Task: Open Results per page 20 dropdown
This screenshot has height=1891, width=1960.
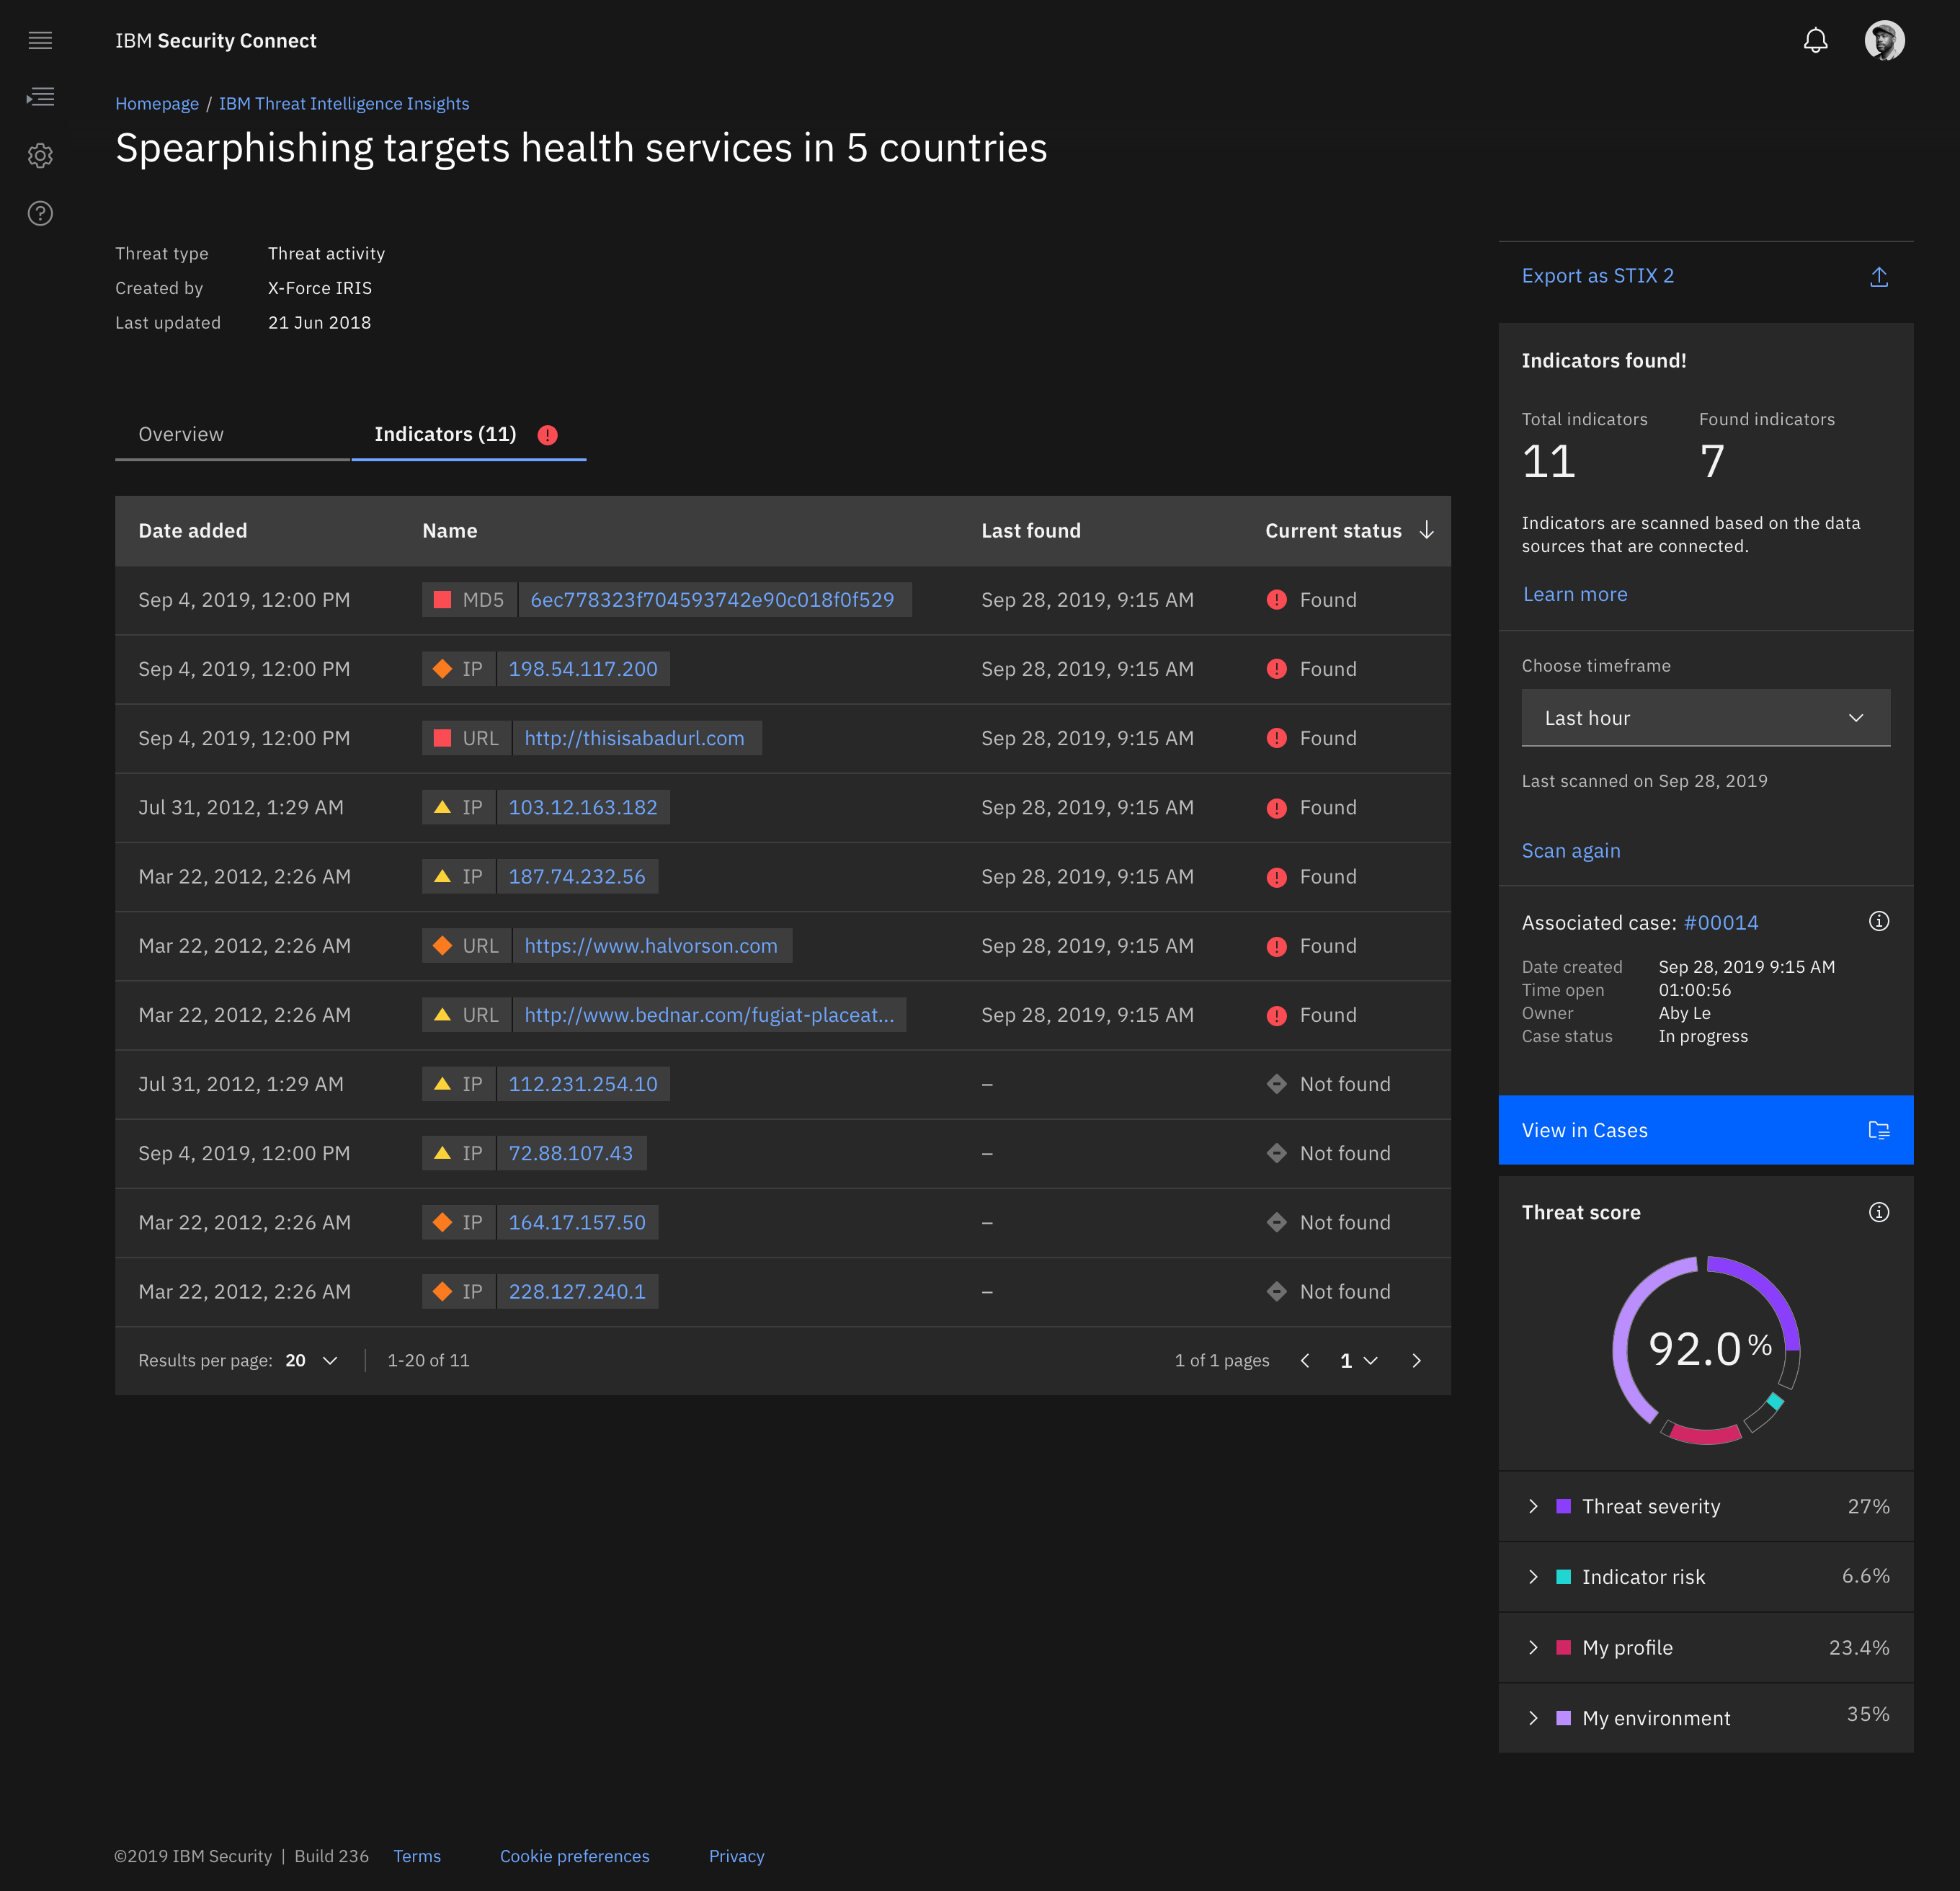Action: pos(312,1360)
